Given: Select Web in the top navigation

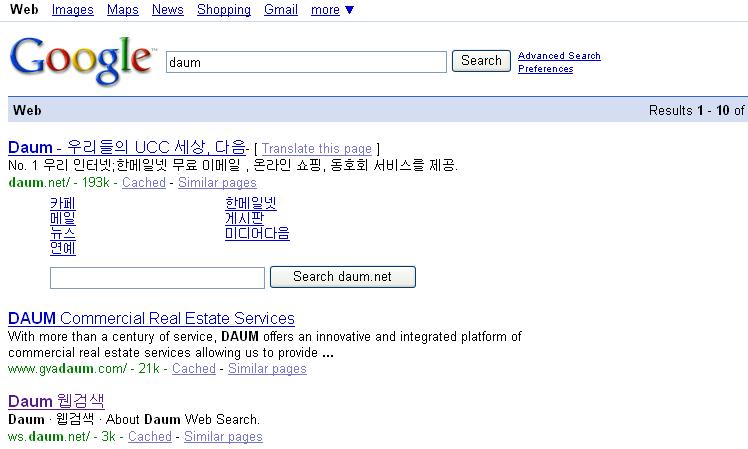Looking at the screenshot, I should (x=24, y=10).
